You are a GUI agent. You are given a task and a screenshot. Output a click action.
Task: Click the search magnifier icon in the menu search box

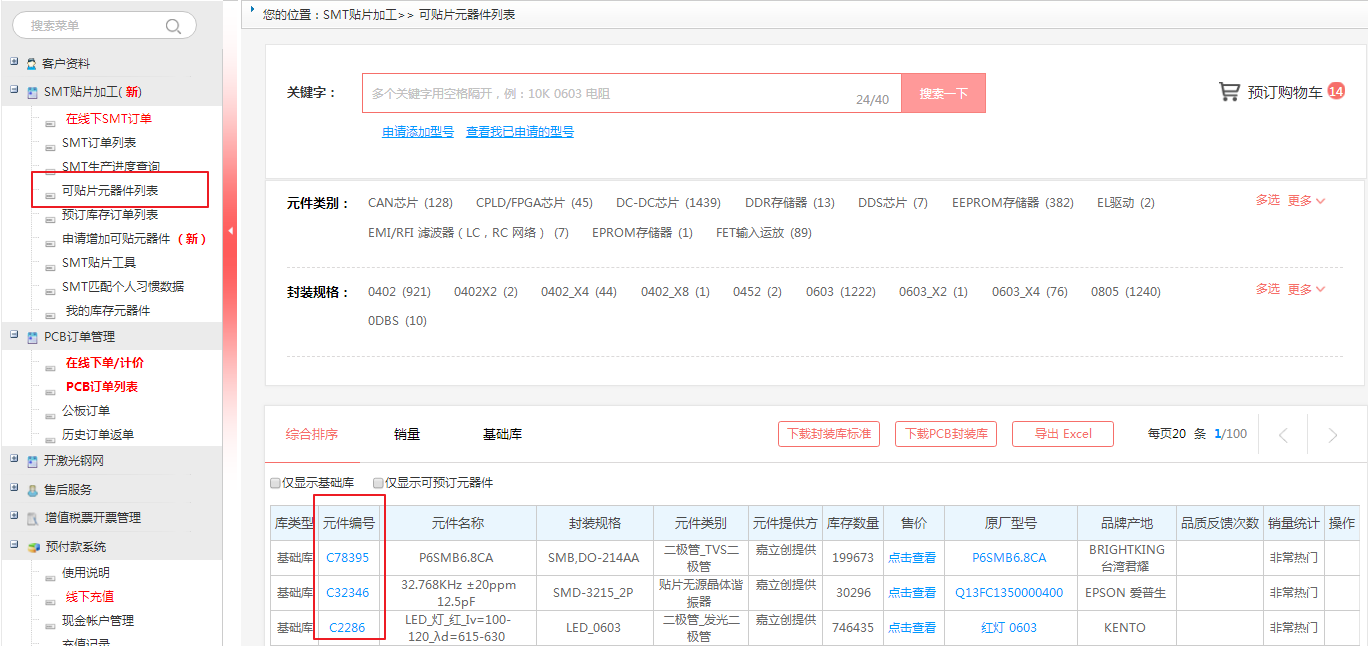tap(174, 26)
